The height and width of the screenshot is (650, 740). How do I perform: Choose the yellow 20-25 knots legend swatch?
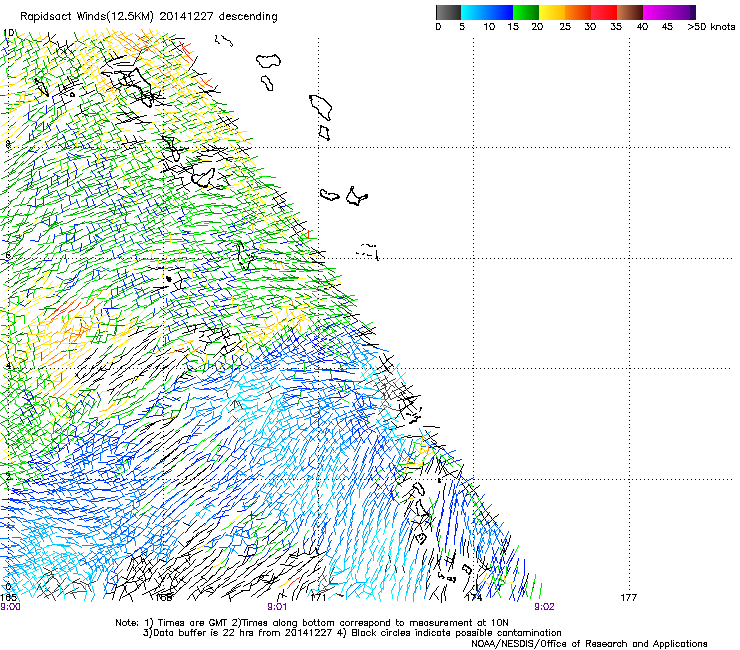tap(552, 12)
